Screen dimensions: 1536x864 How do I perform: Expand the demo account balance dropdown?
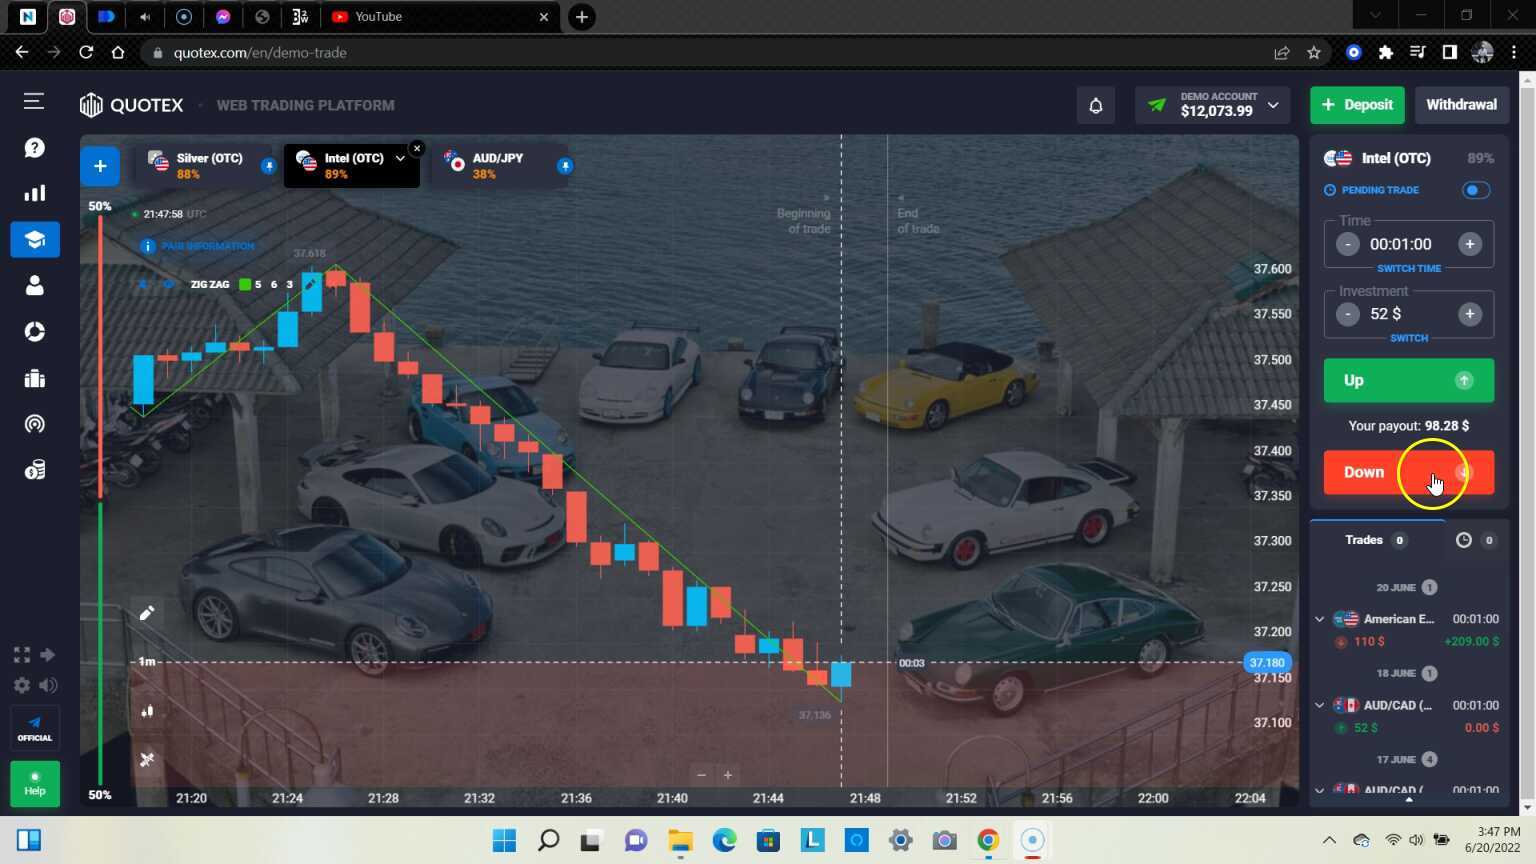(1273, 105)
